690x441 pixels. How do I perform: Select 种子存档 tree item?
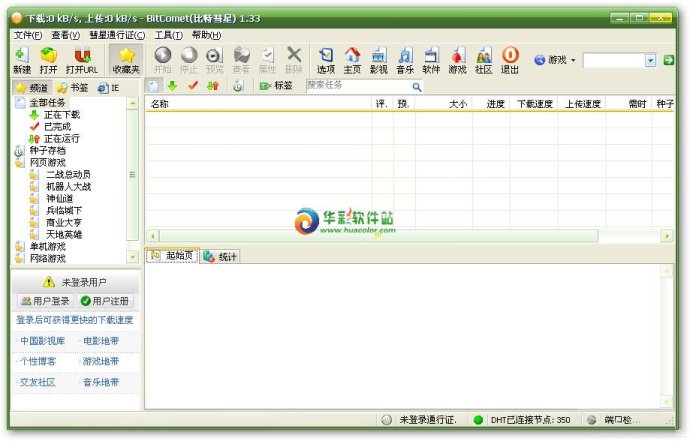pos(48,150)
